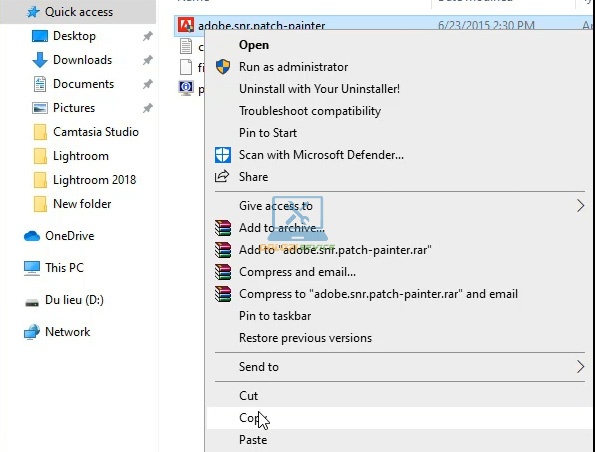Viewport: 595px width, 452px height.
Task: Open the Lightroom folder in sidebar
Action: (81, 156)
